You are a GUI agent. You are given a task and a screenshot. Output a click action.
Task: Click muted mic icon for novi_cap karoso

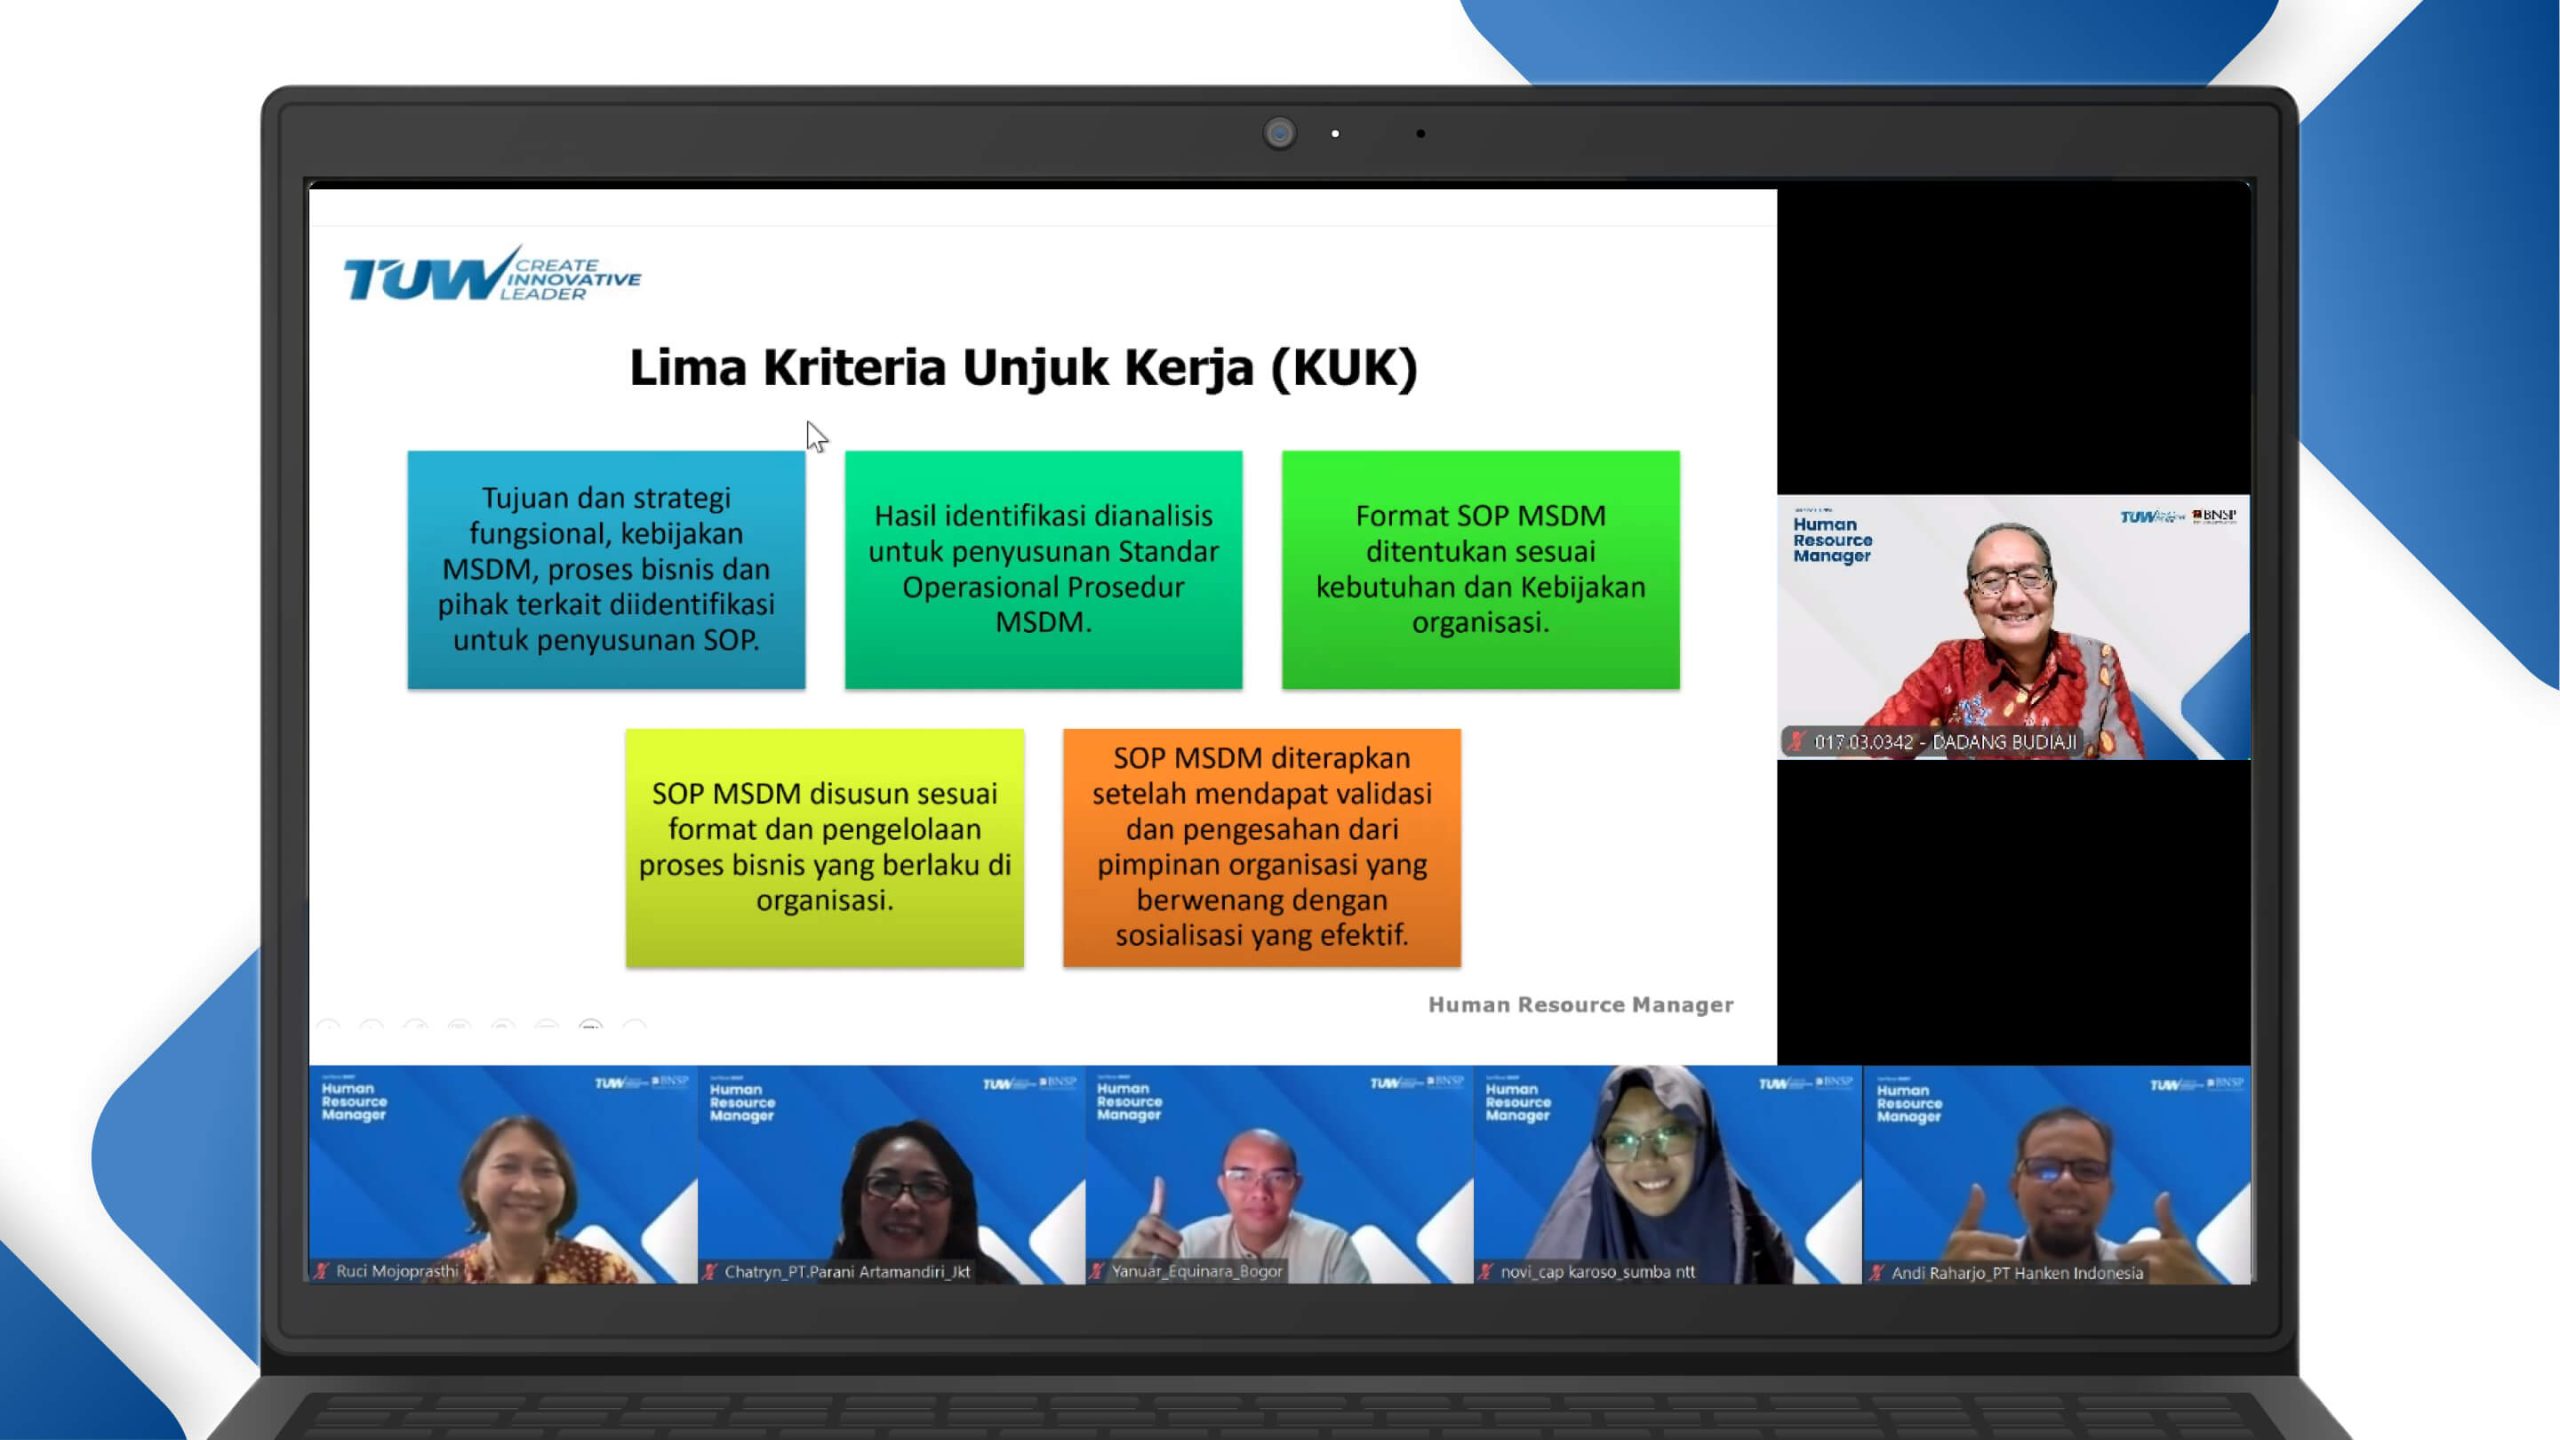click(1485, 1272)
